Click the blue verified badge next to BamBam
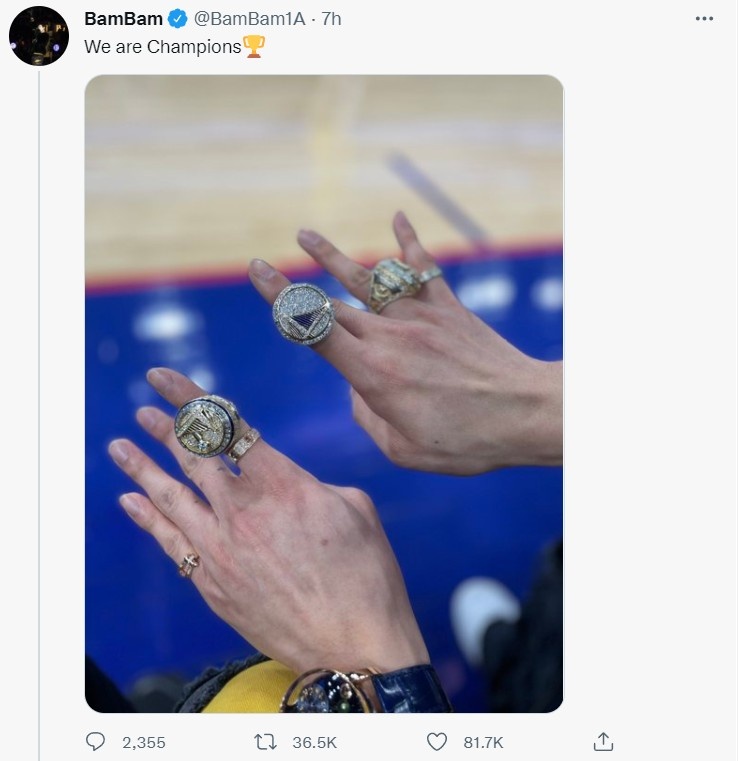Screen dimensions: 739x761 [x=177, y=19]
